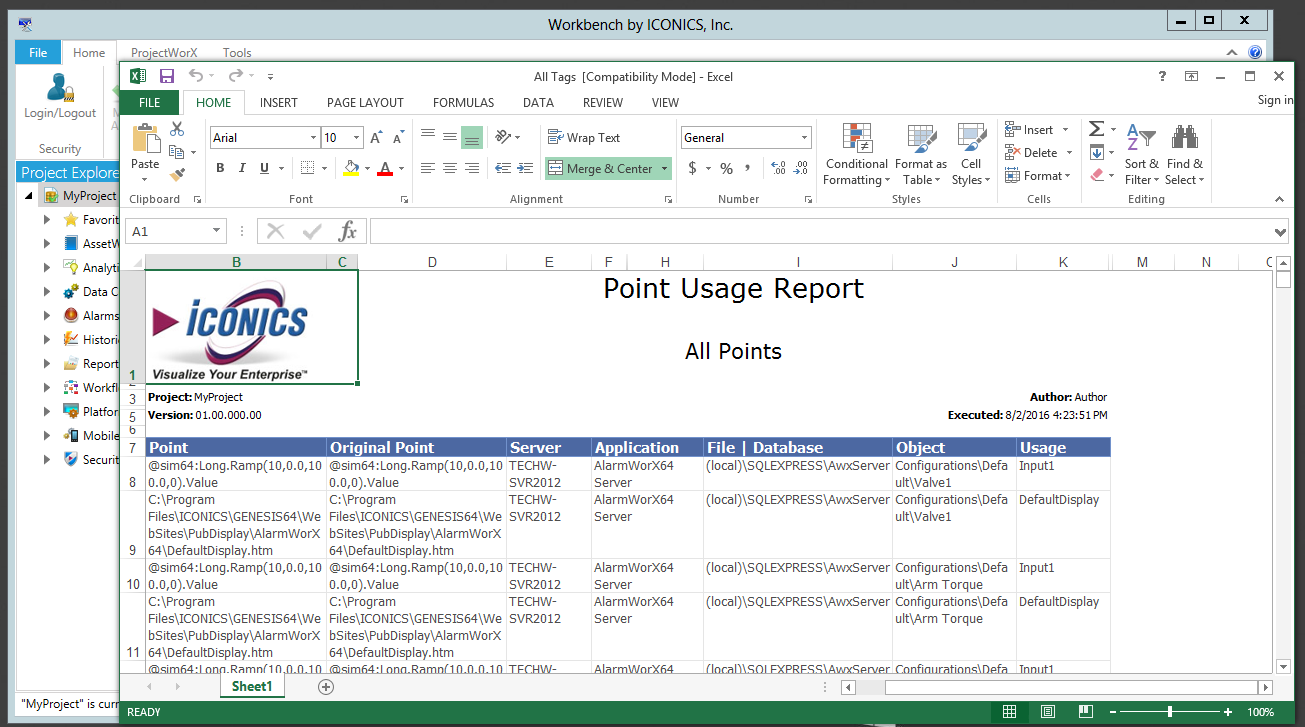The height and width of the screenshot is (727, 1305).
Task: Click the green FILE button
Action: coord(150,102)
